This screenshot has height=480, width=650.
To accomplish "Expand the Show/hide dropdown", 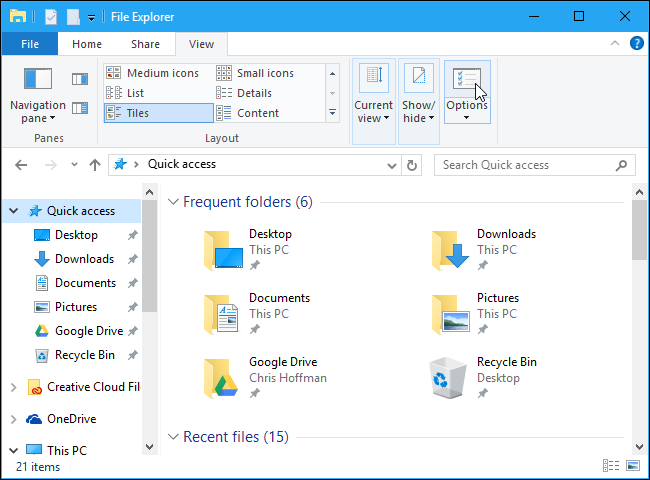I will pyautogui.click(x=418, y=111).
